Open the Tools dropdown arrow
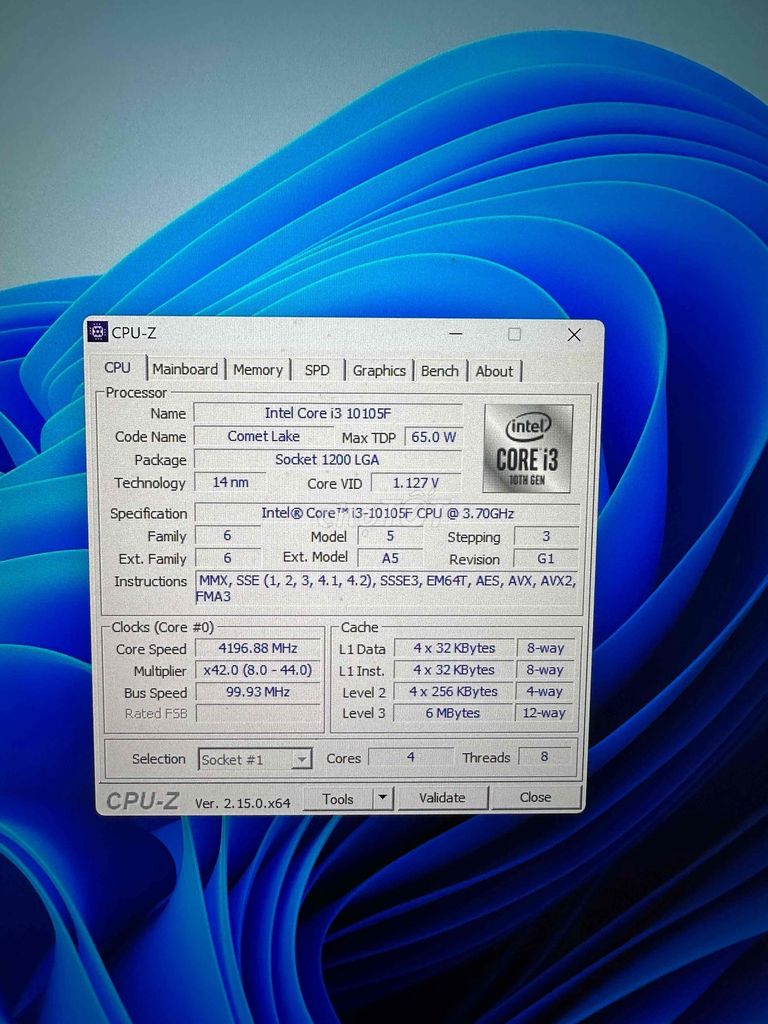Image resolution: width=768 pixels, height=1024 pixels. click(x=383, y=798)
